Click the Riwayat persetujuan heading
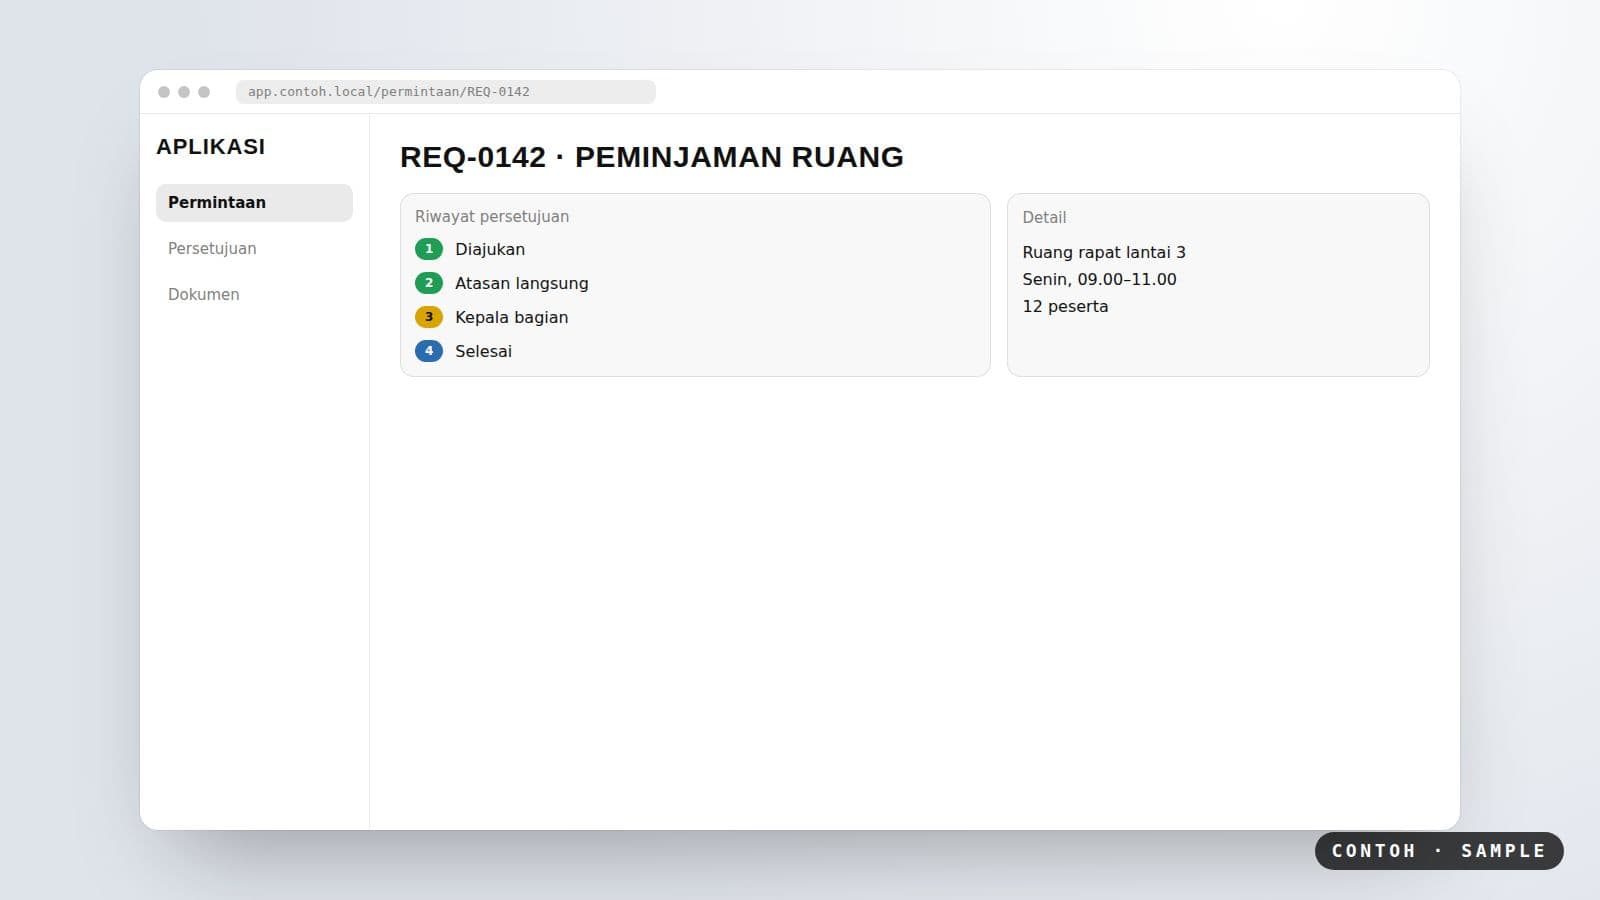This screenshot has width=1600, height=900. click(x=492, y=216)
